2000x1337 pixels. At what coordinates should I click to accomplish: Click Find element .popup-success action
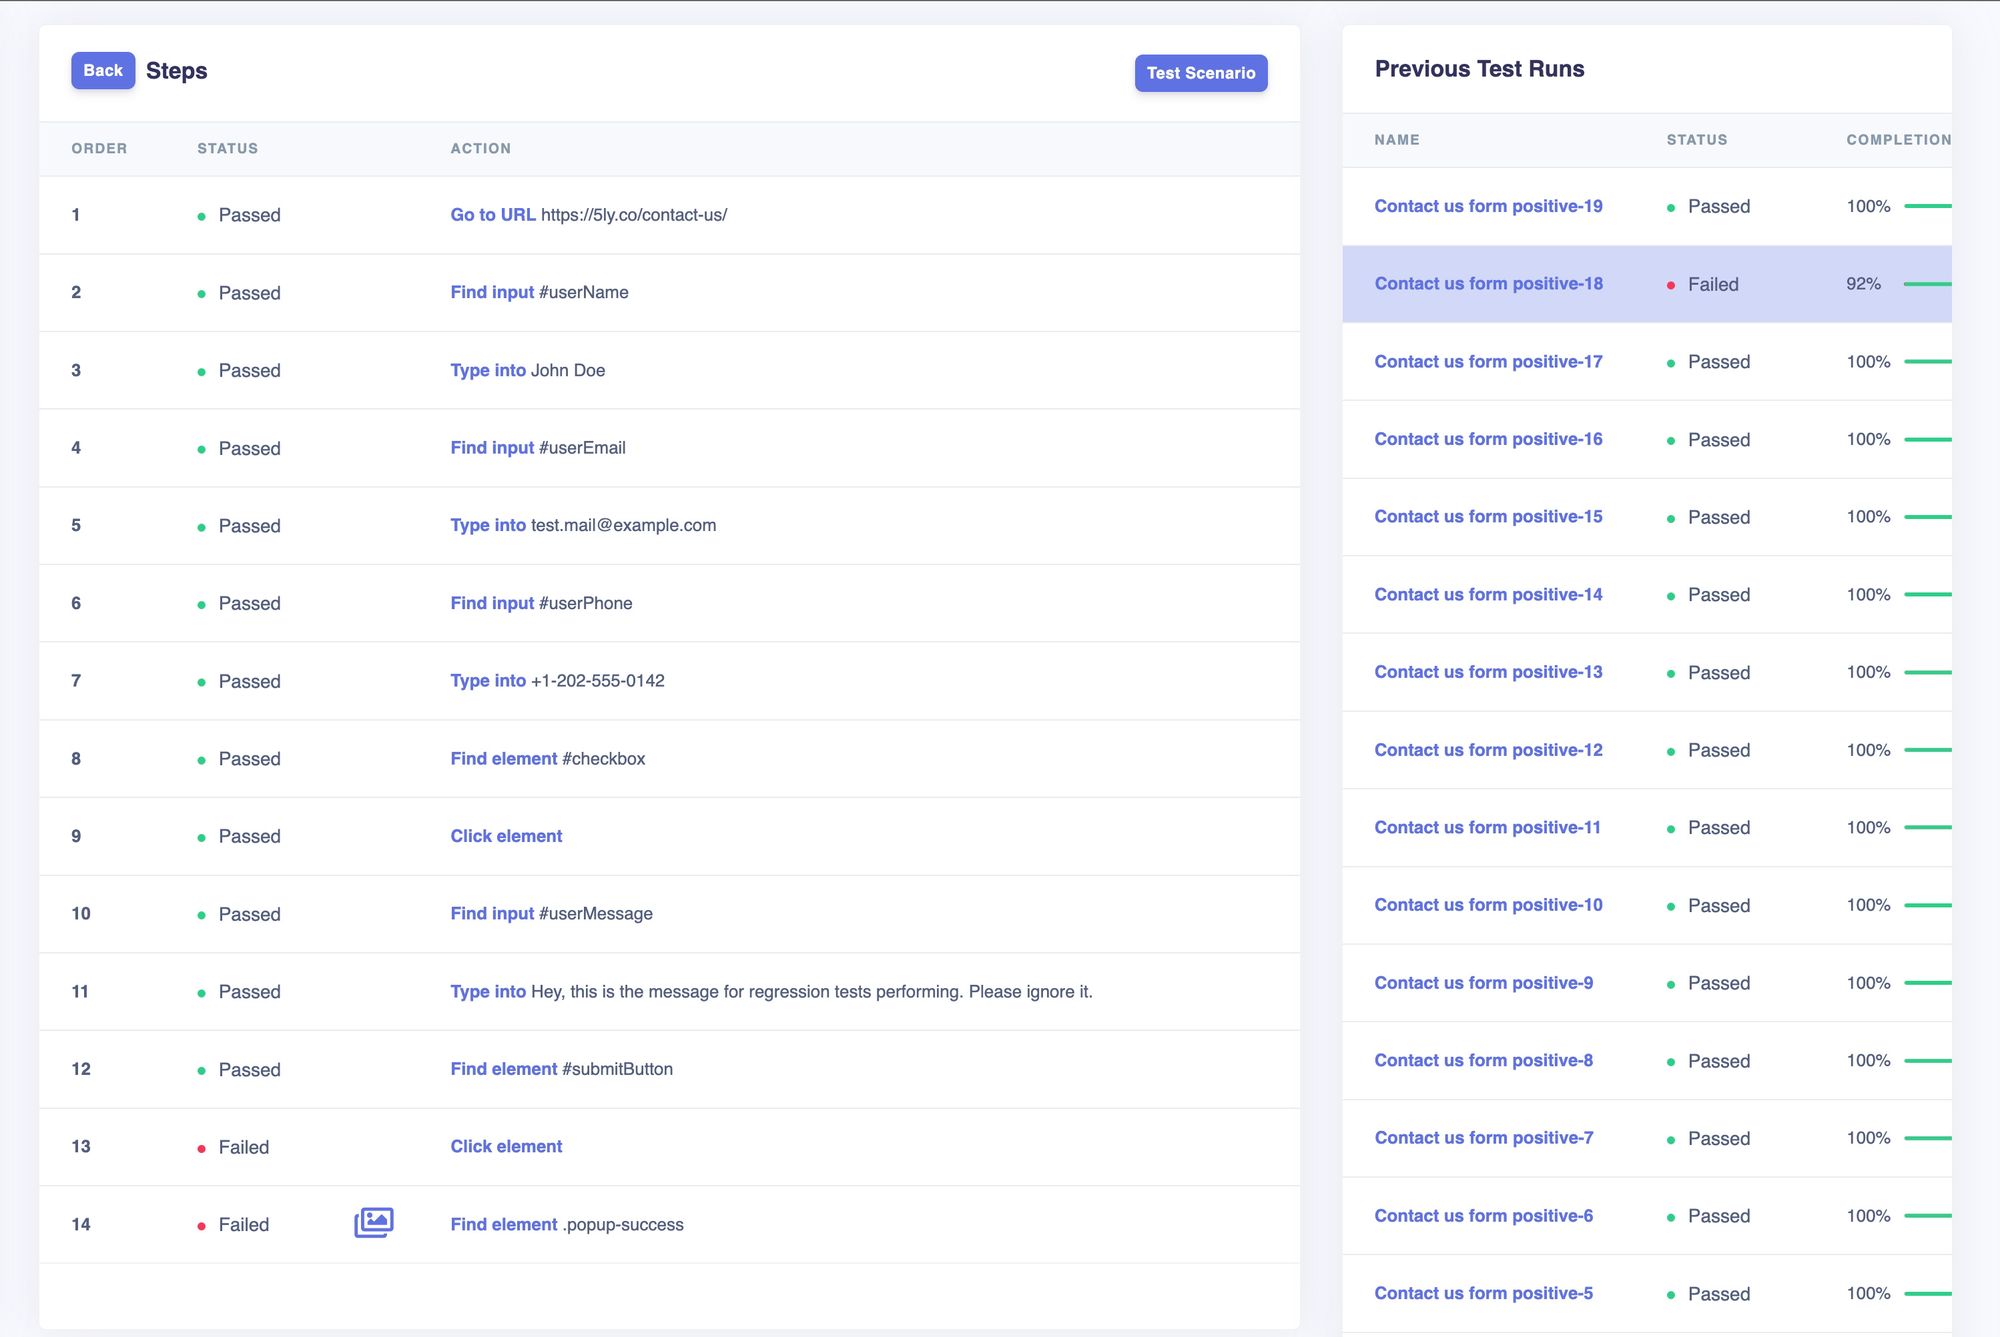point(567,1225)
